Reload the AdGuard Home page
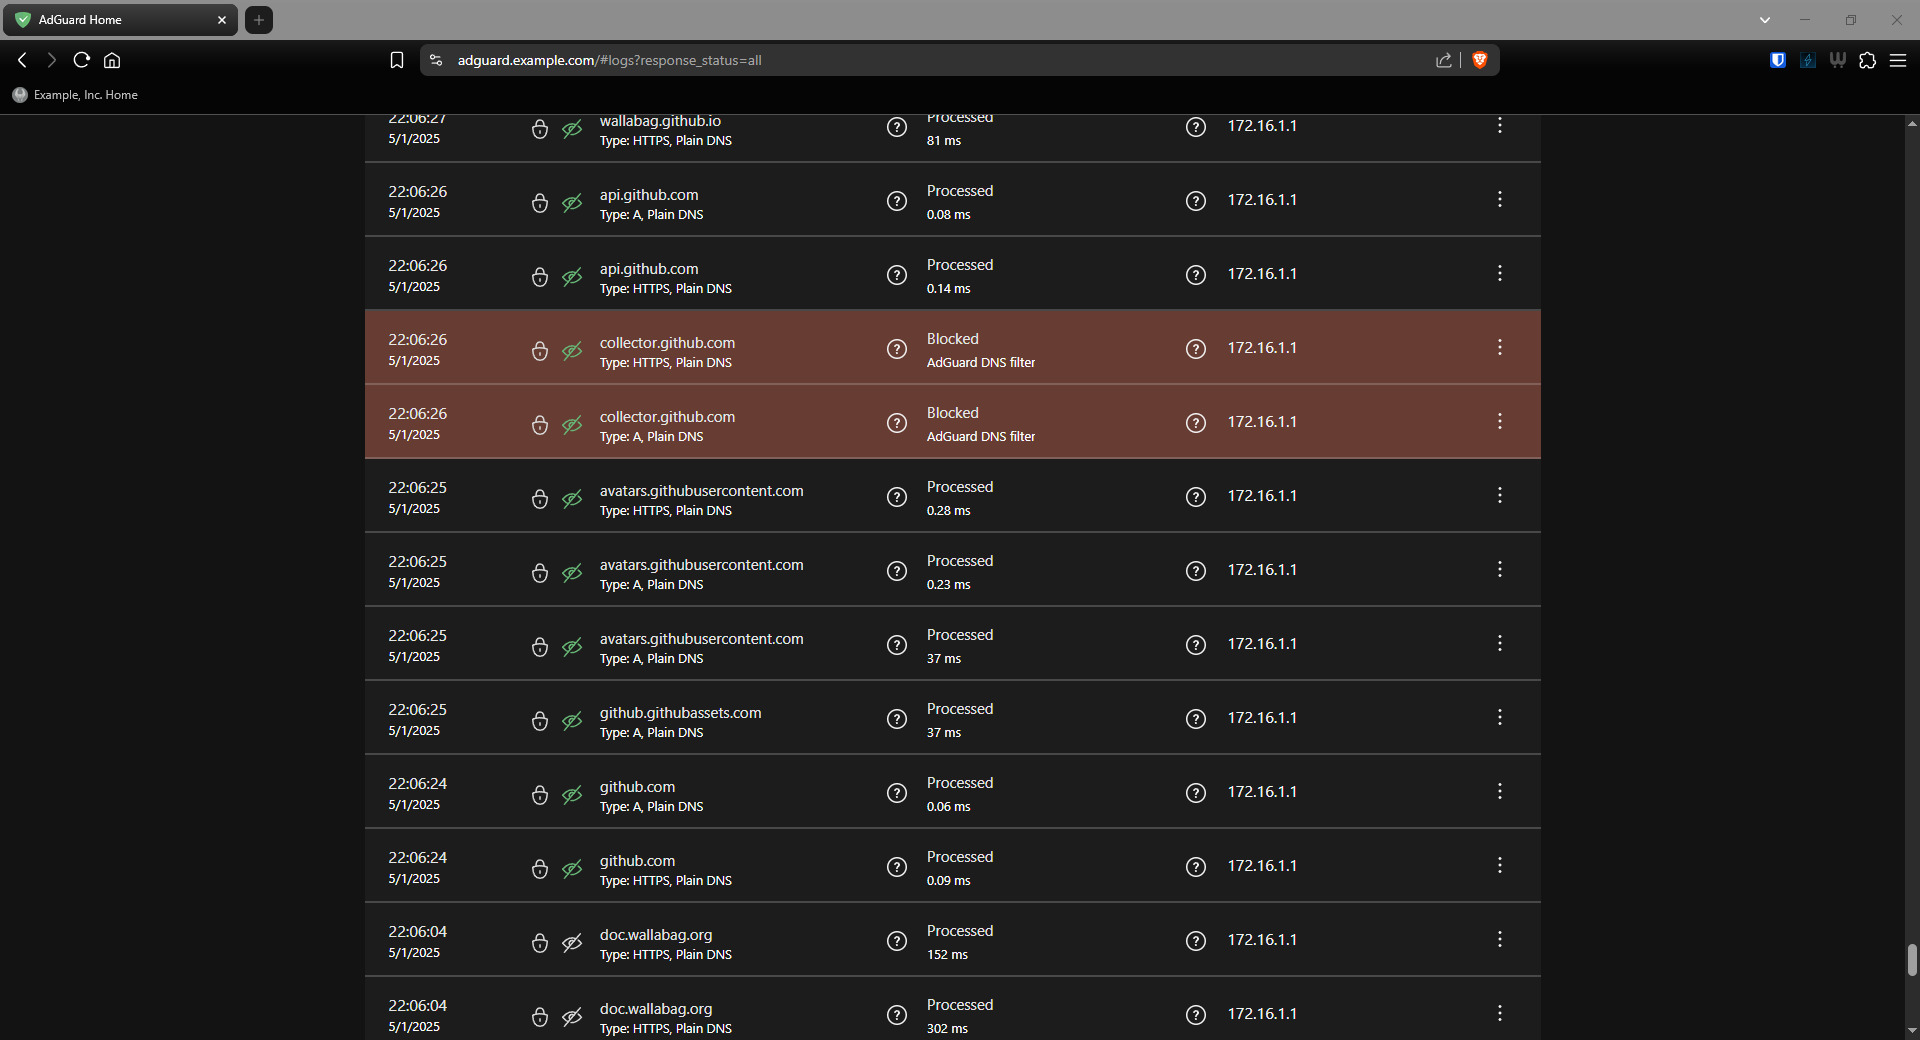The width and height of the screenshot is (1920, 1040). coord(82,60)
